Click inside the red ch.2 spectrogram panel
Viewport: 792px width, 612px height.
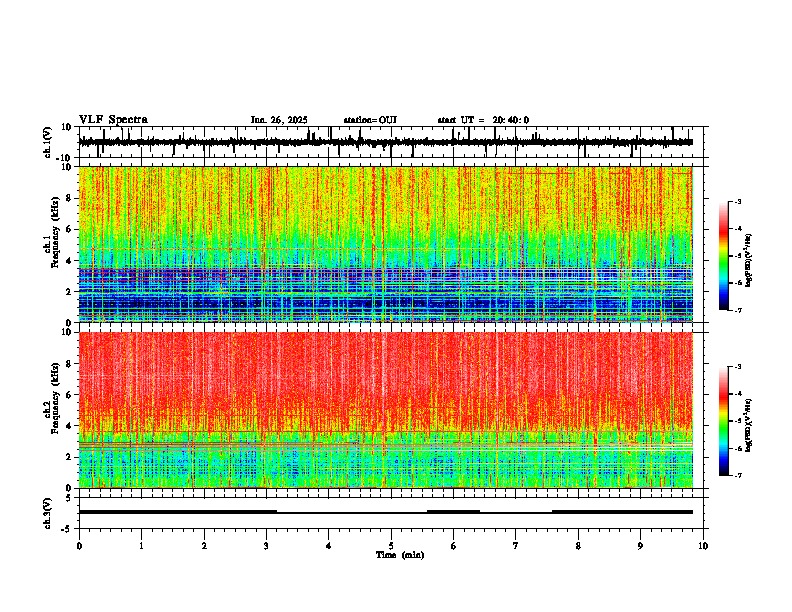click(386, 410)
